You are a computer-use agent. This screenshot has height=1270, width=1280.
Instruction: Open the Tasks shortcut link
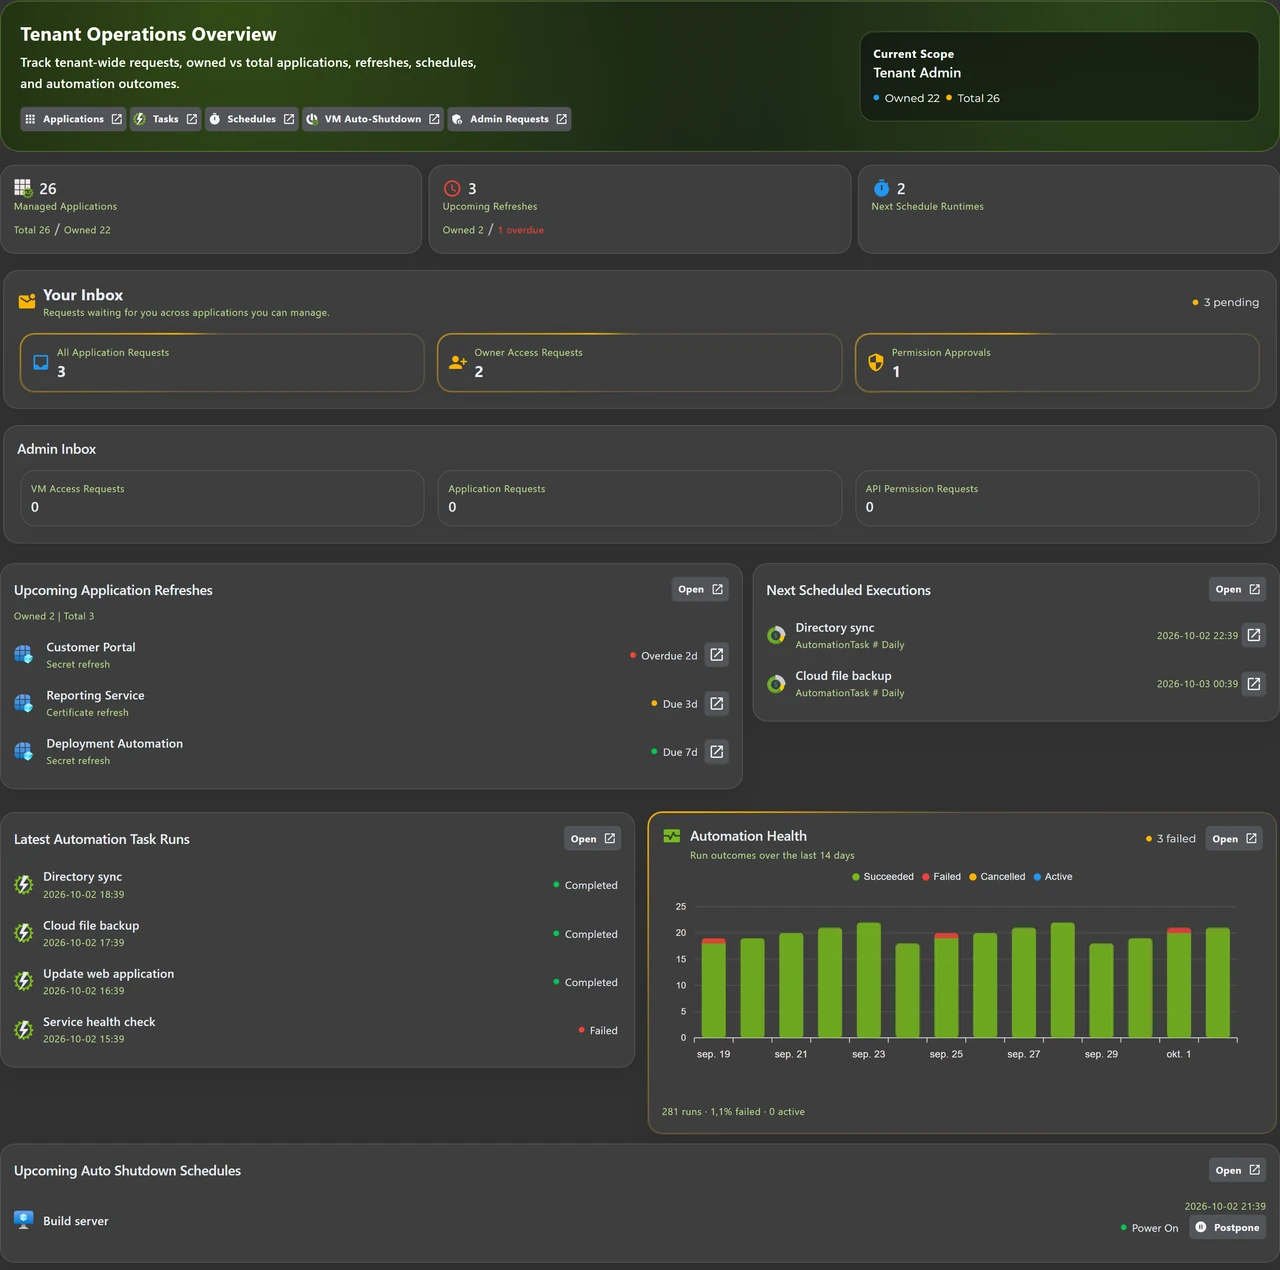tap(165, 119)
